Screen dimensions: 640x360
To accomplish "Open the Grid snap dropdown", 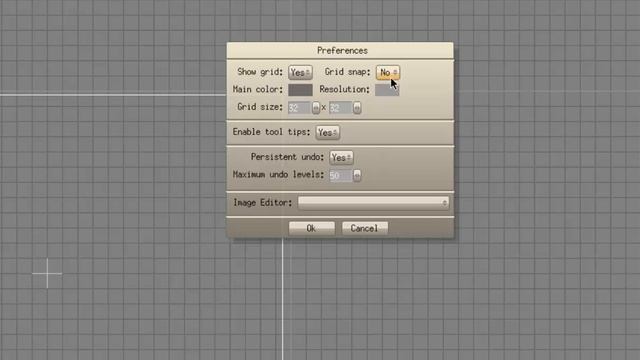I will 388,73.
